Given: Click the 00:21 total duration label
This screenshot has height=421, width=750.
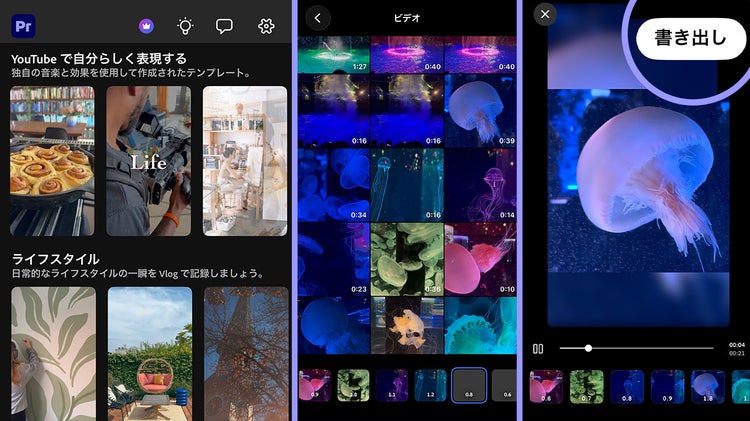Looking at the screenshot, I should 737,354.
